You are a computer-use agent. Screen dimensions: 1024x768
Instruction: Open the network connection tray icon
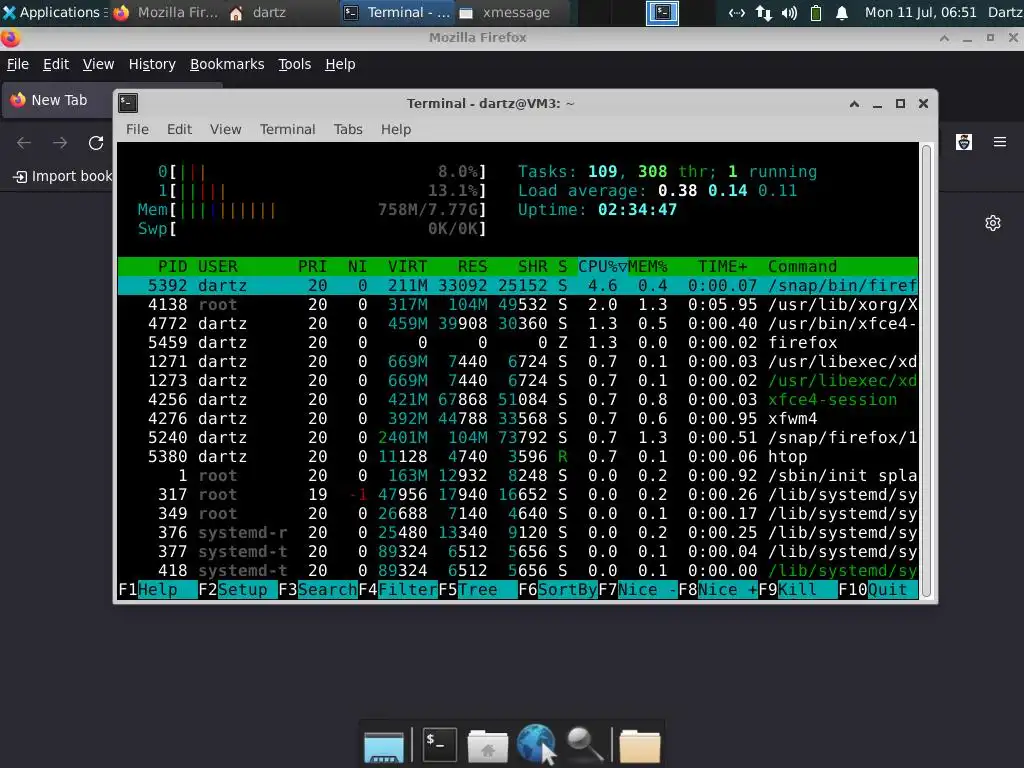[x=737, y=12]
